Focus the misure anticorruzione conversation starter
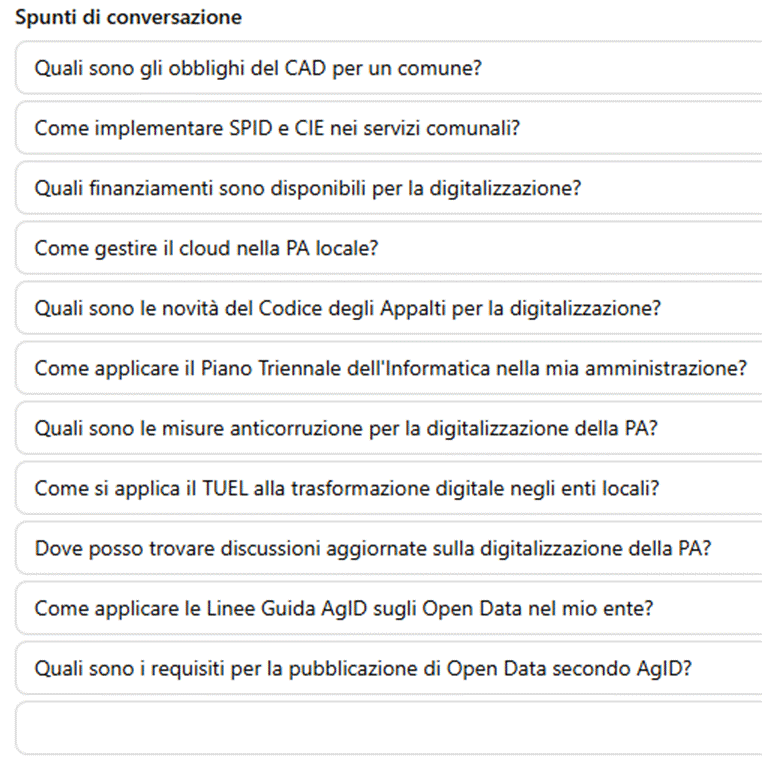The height and width of the screenshot is (767, 762). coord(389,429)
